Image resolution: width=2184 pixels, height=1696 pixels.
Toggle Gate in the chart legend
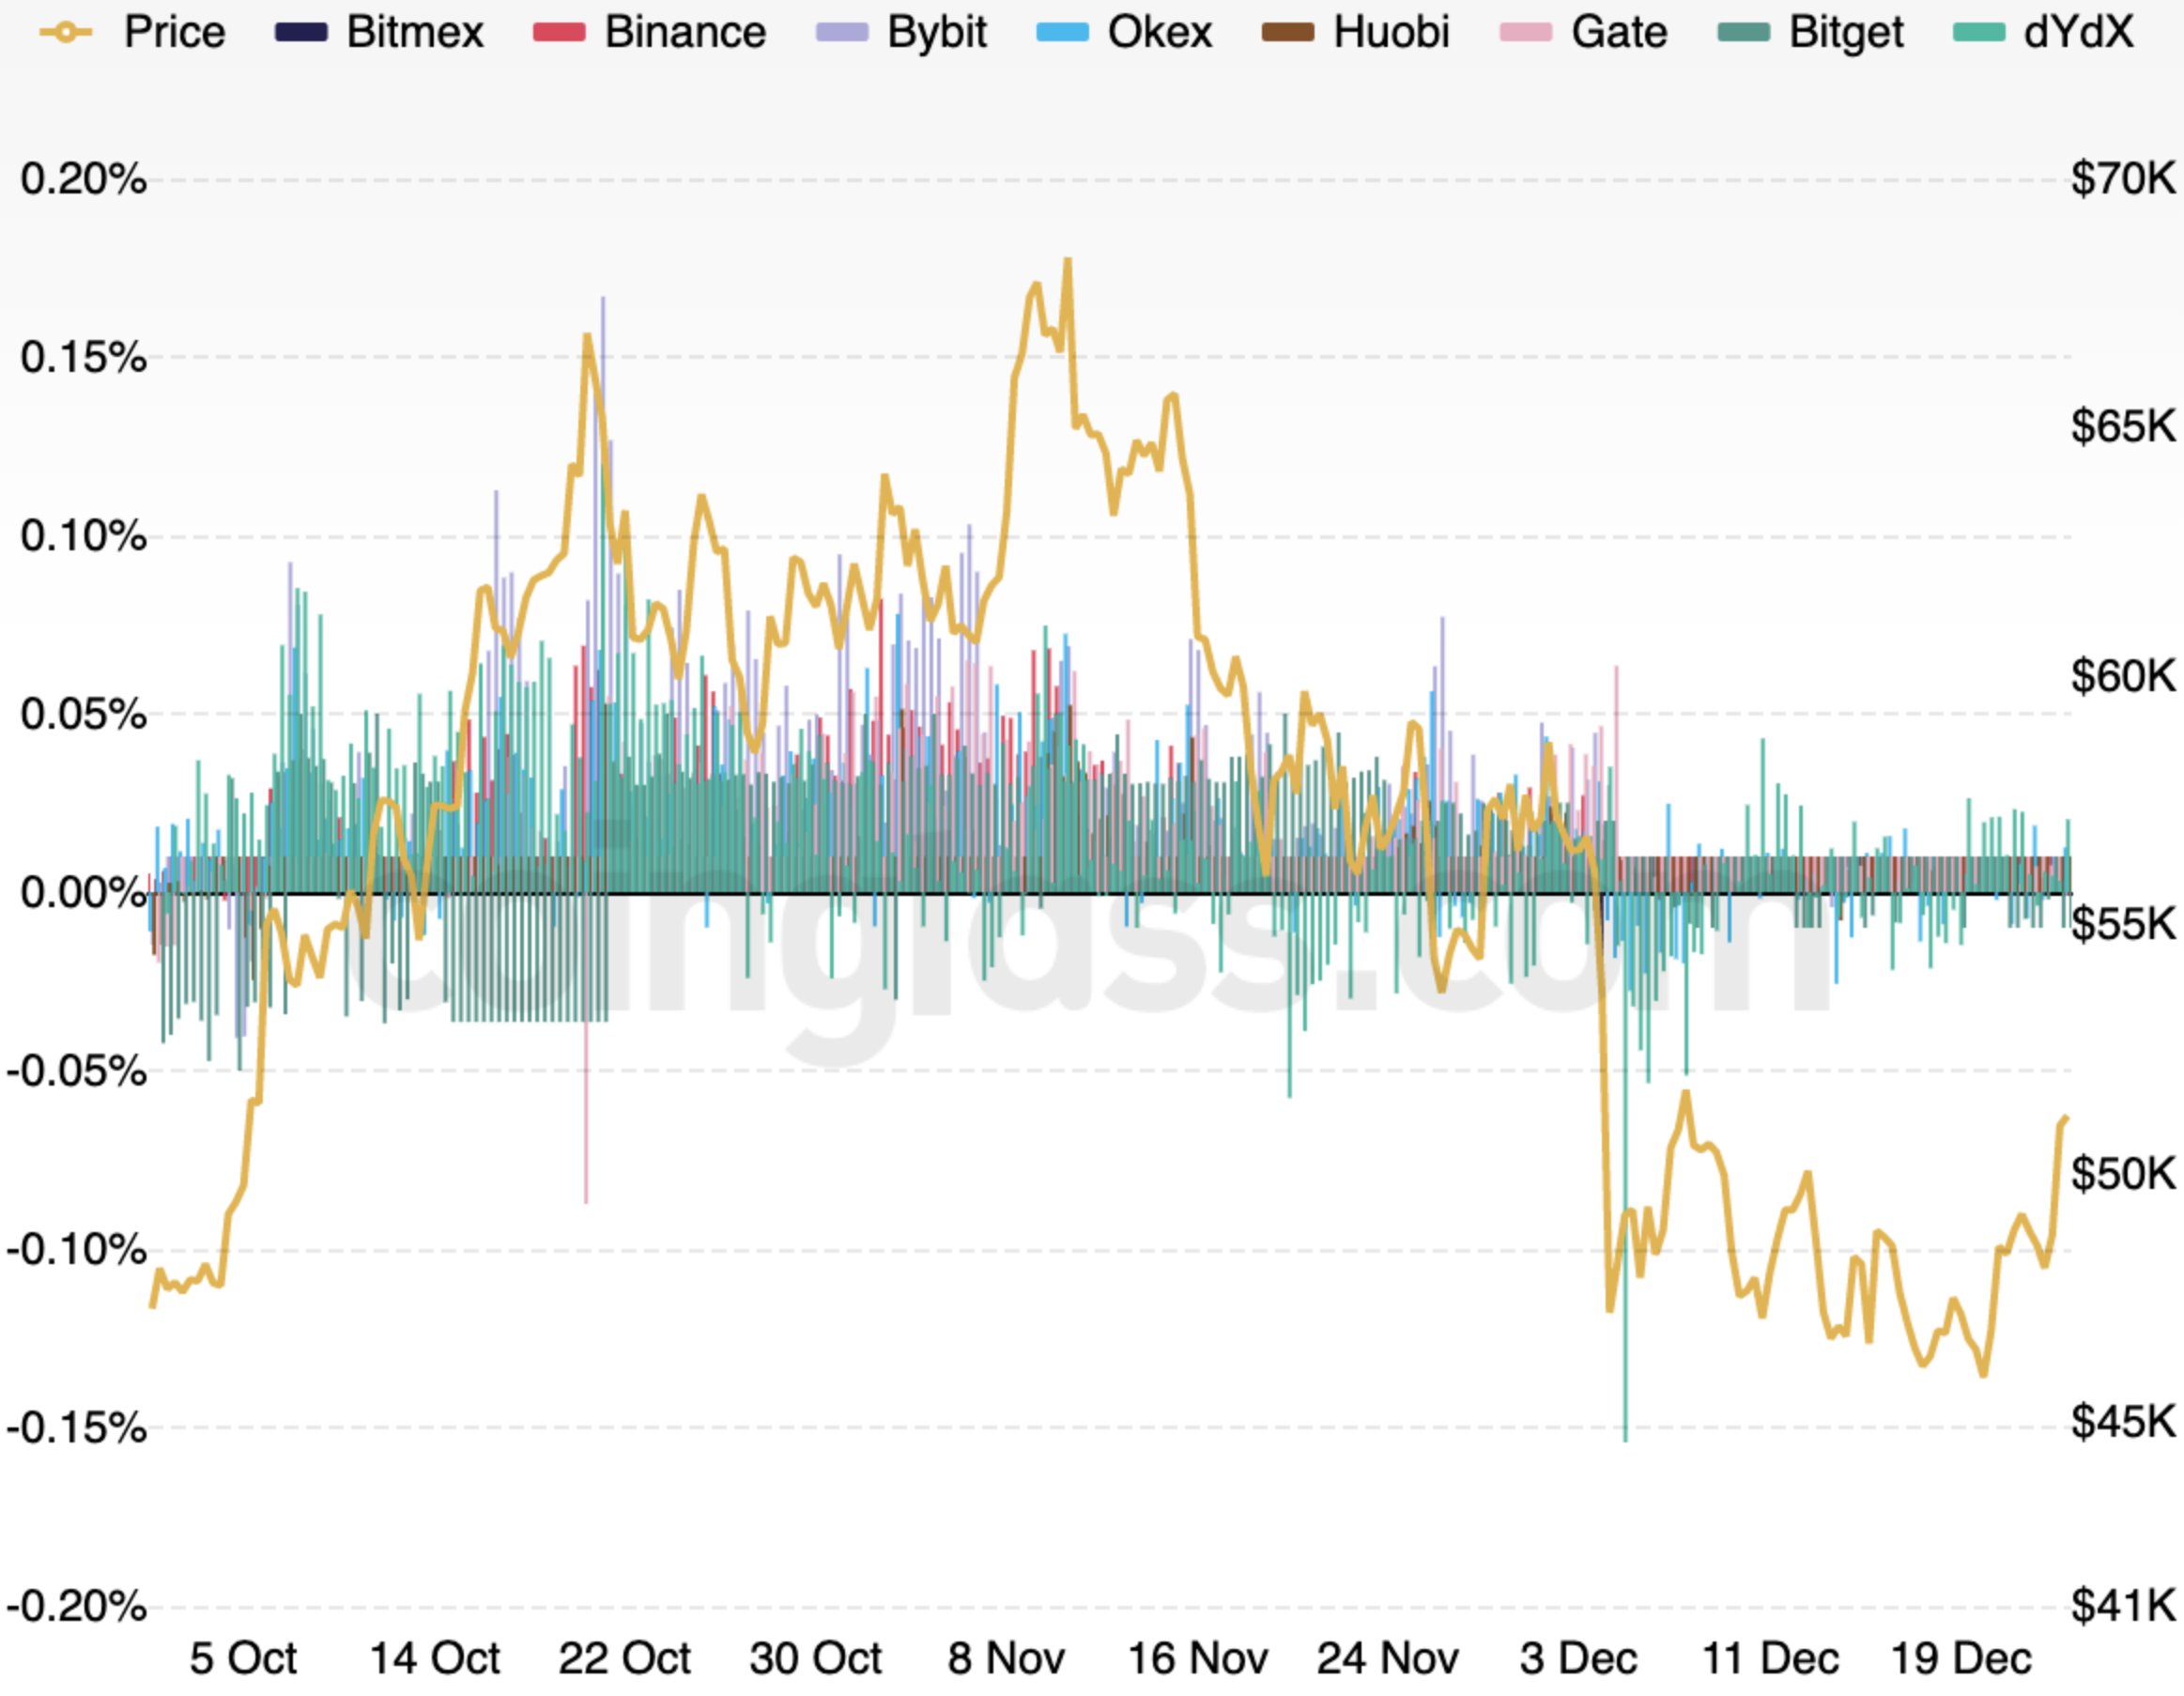tap(1584, 32)
